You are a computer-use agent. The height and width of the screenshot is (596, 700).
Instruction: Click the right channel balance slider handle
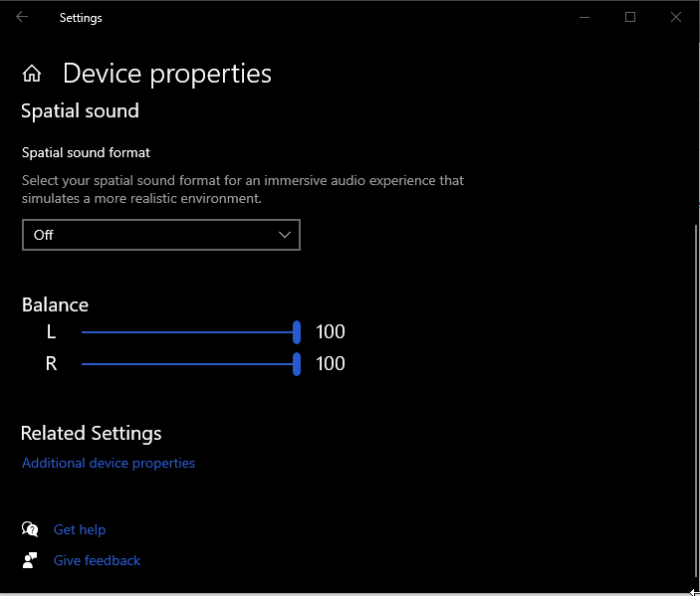pyautogui.click(x=297, y=364)
